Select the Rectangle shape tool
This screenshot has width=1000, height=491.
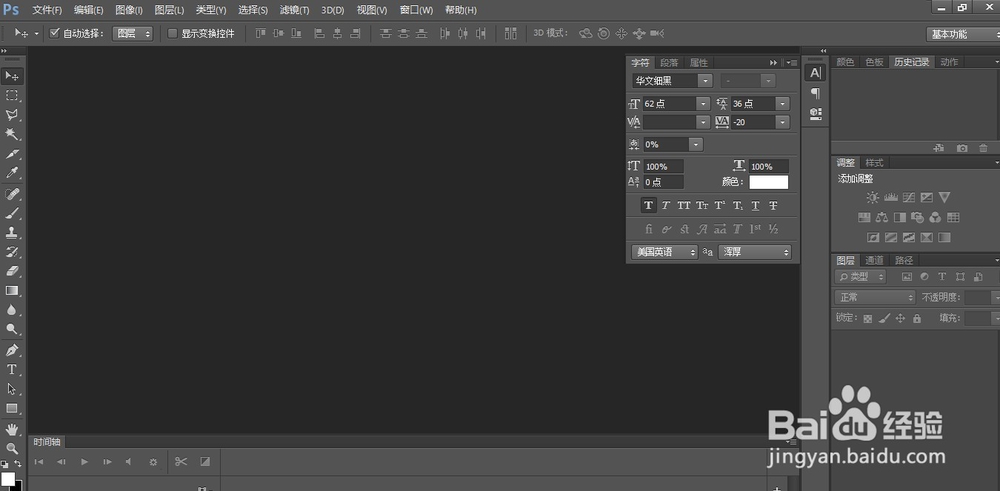11,408
